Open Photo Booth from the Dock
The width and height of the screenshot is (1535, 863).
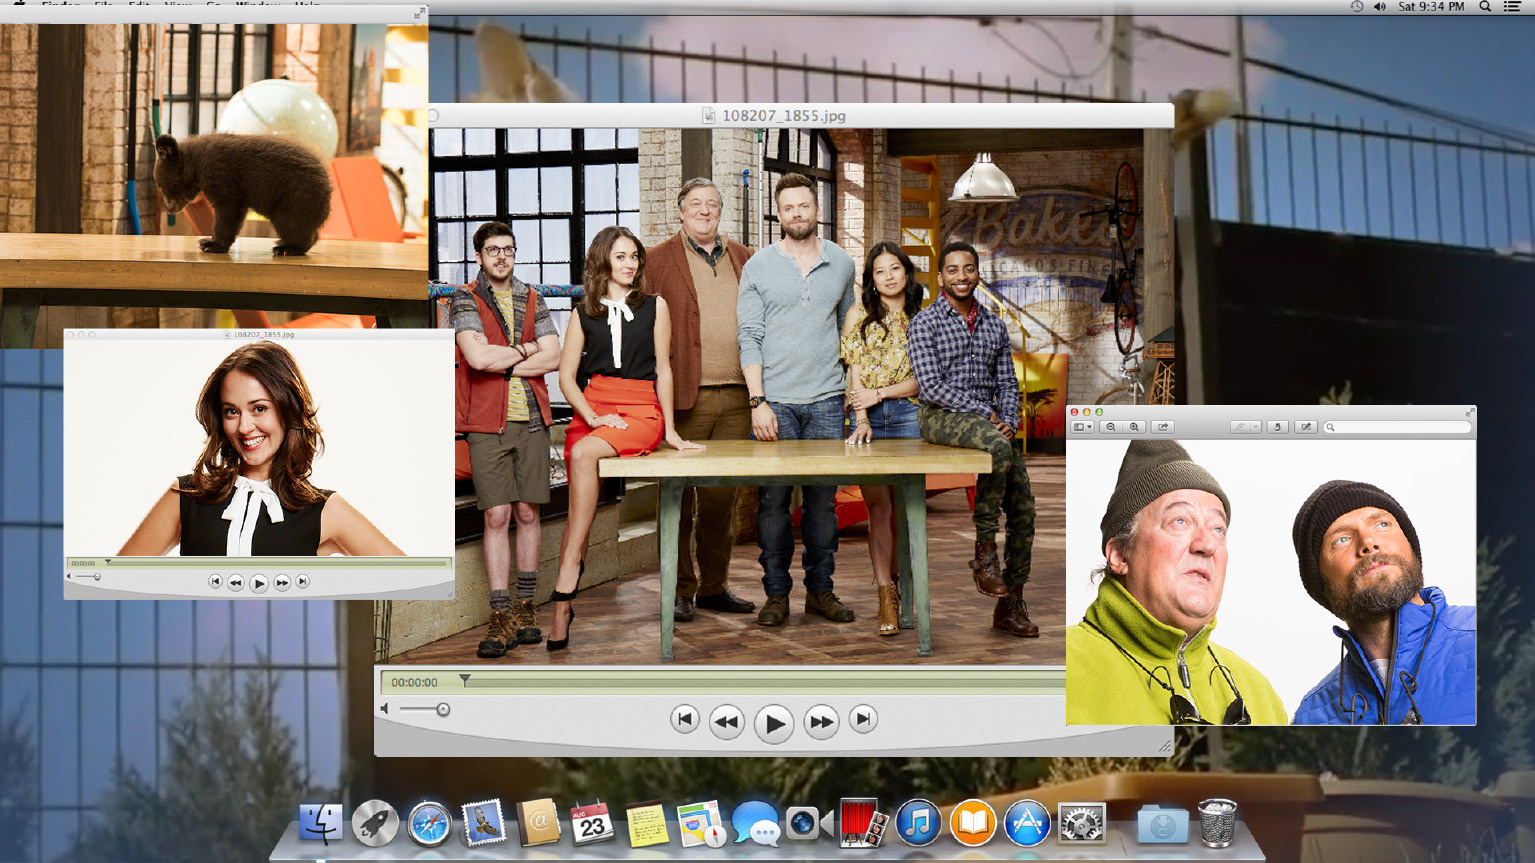click(863, 824)
